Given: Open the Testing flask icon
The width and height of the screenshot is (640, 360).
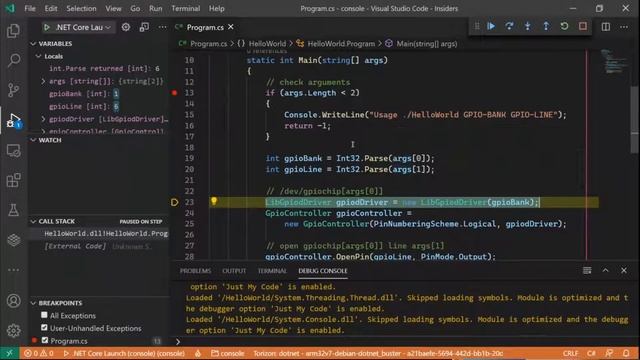Looking at the screenshot, I should (x=13, y=210).
